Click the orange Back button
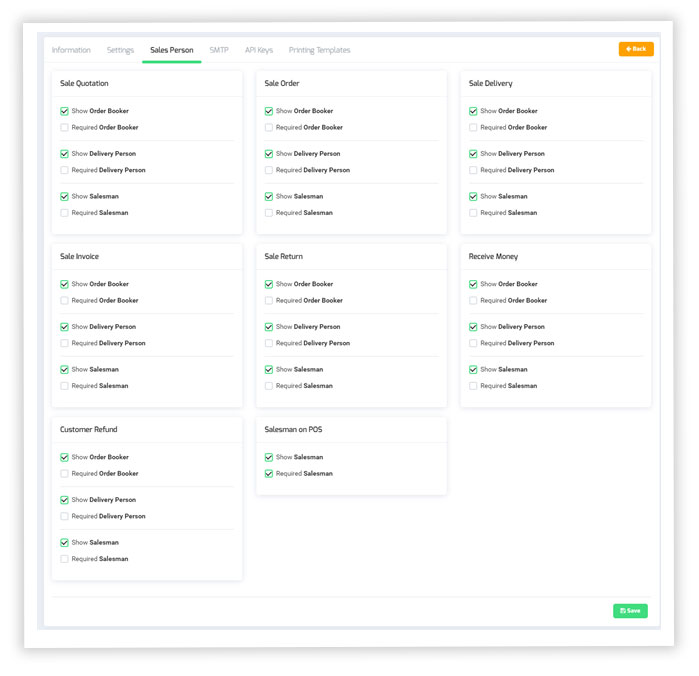 coord(636,49)
